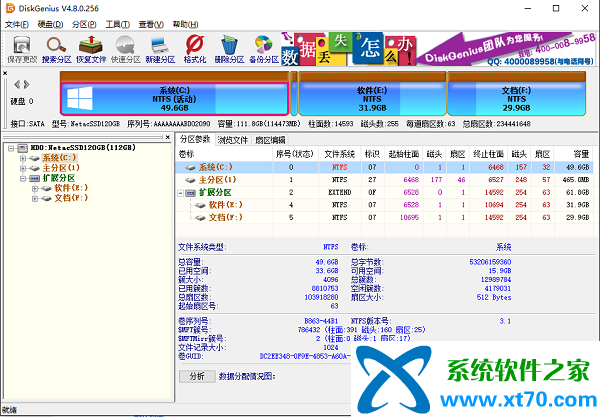The image size is (600, 417).
Task: Click the 465.0MB capacity cell
Action: 576,180
